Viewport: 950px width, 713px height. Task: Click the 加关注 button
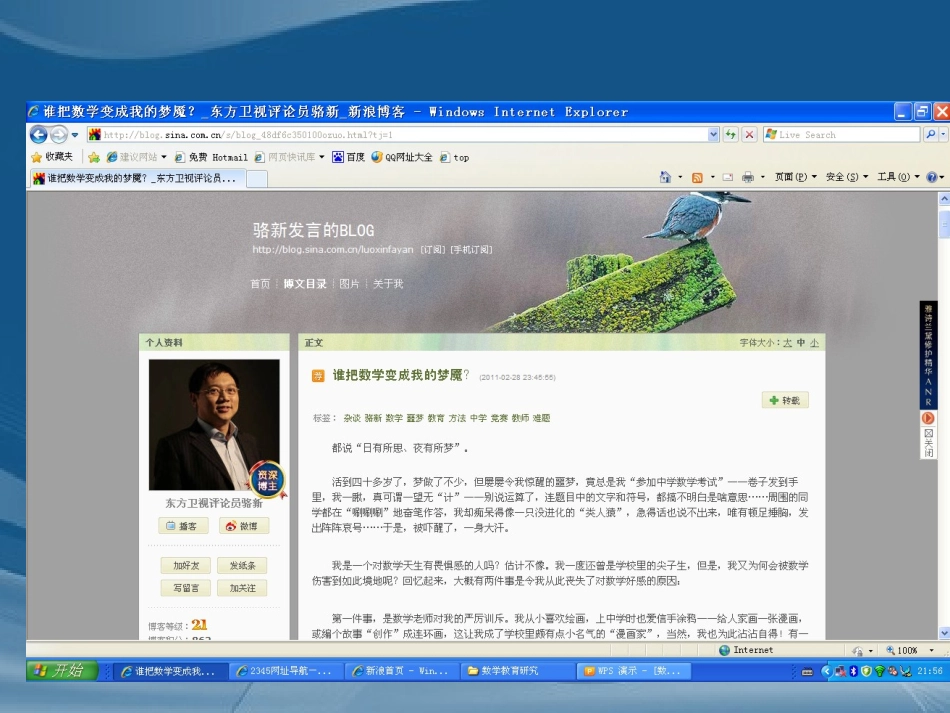242,588
